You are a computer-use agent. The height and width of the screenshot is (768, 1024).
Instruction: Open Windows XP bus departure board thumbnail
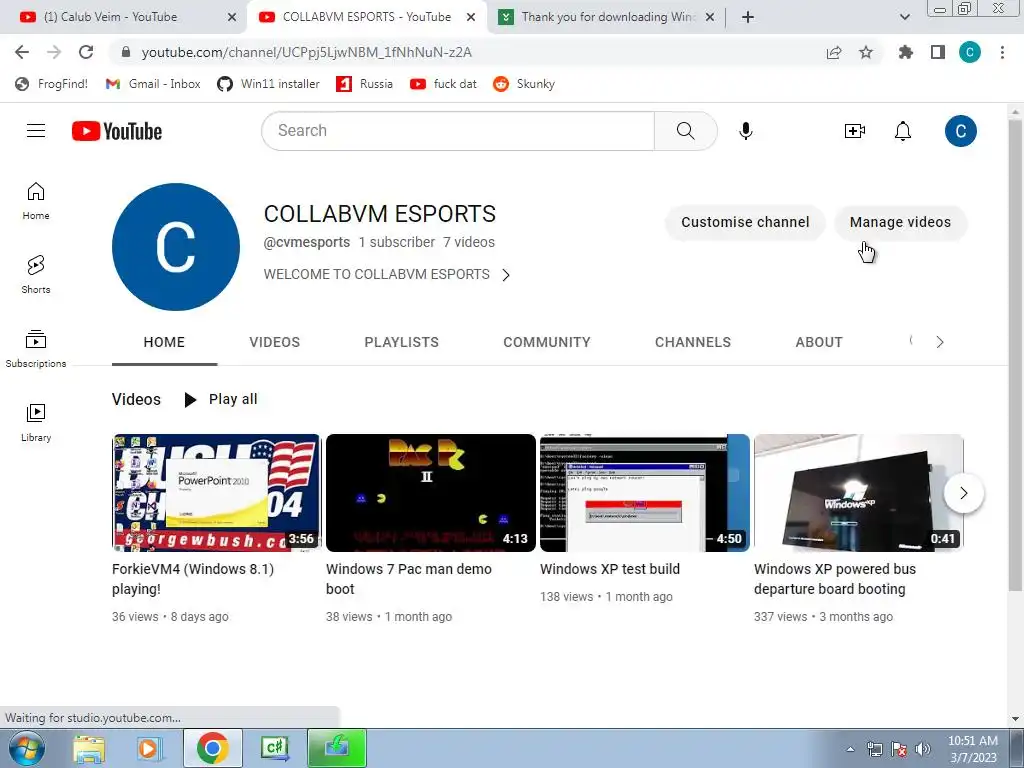[x=859, y=493]
